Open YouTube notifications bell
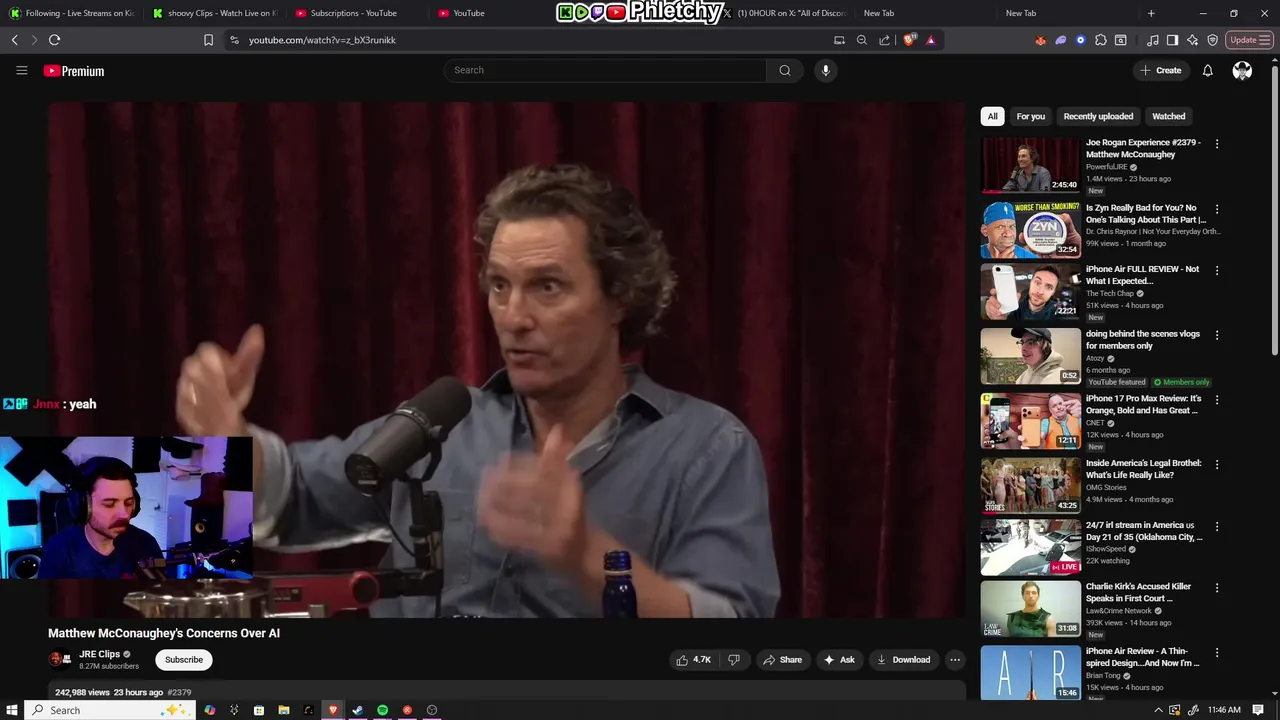 pos(1207,70)
